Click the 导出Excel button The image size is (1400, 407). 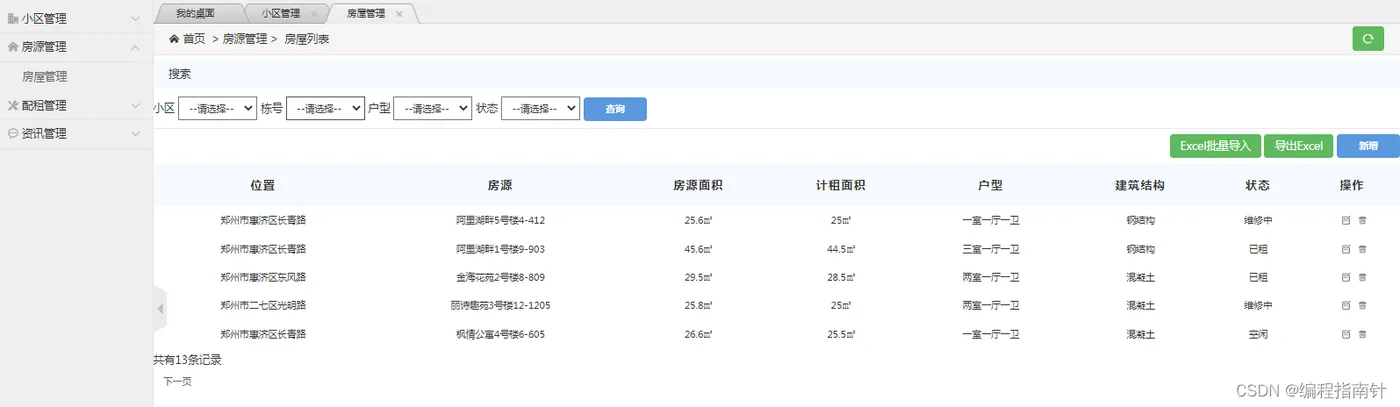click(x=1298, y=146)
